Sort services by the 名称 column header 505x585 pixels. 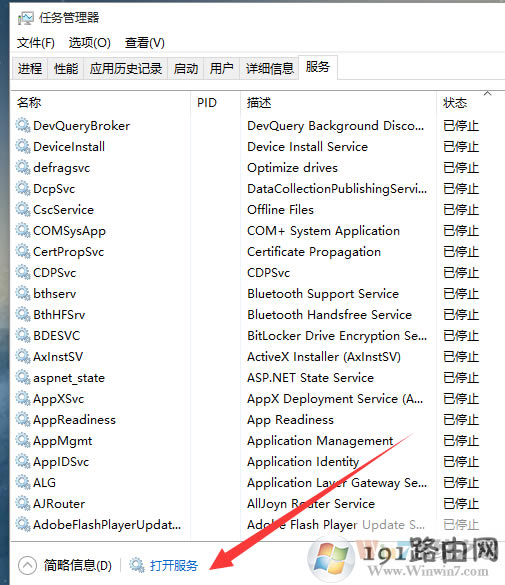[29, 103]
